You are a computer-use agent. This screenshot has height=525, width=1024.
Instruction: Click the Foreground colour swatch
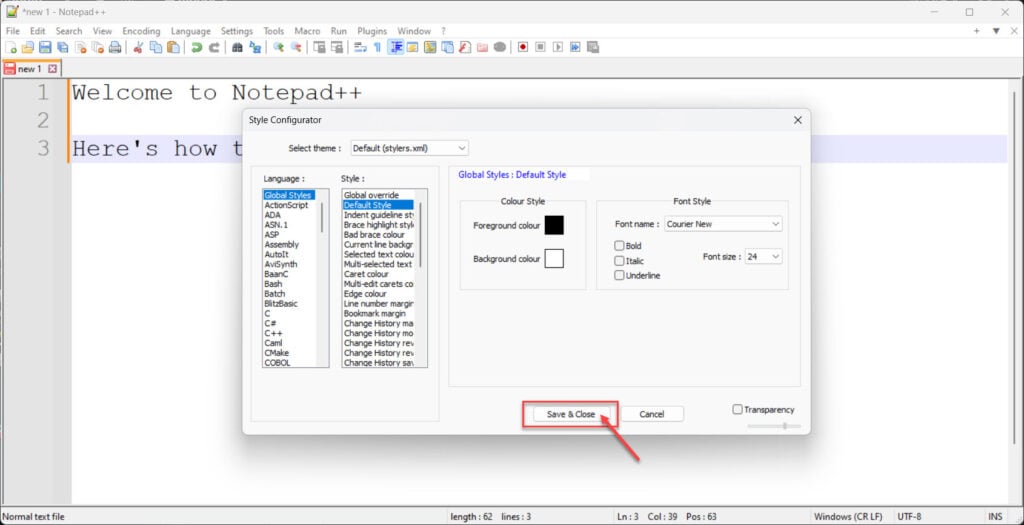click(x=554, y=225)
